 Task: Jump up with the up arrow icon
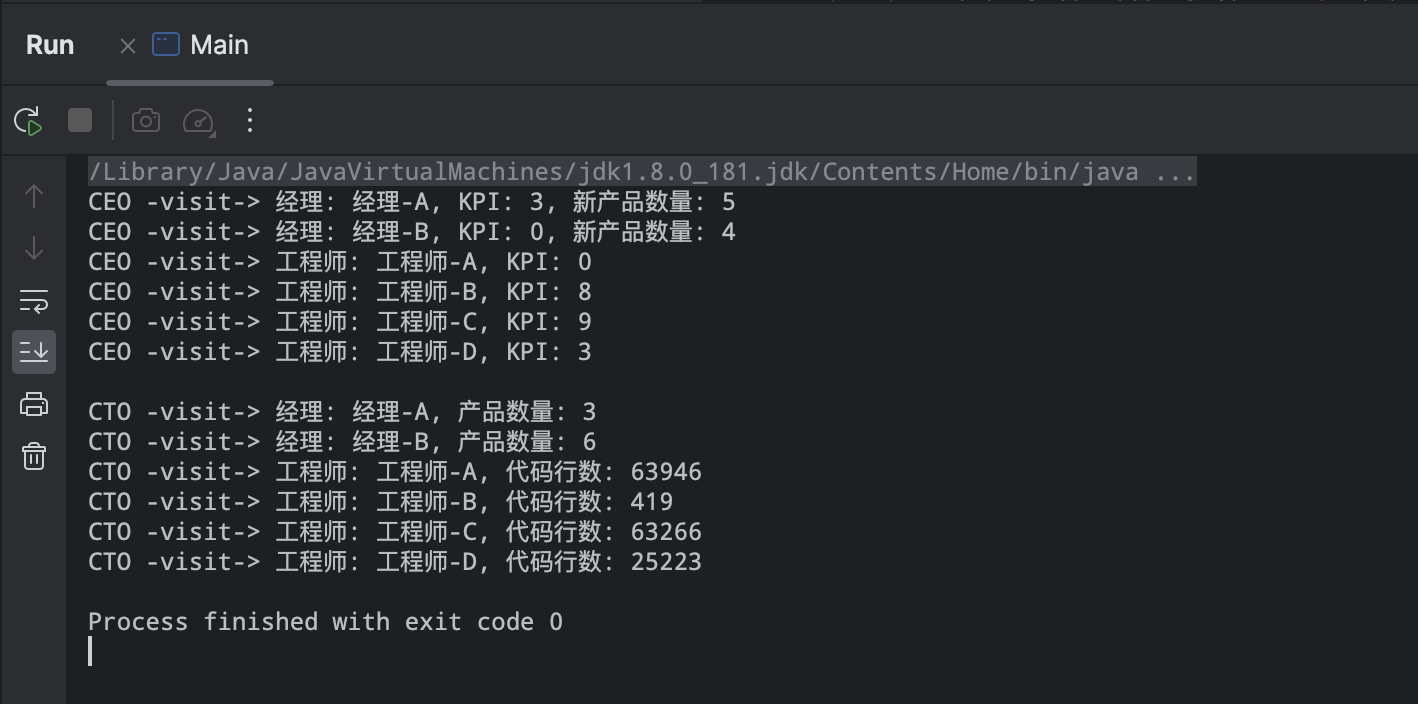click(34, 196)
